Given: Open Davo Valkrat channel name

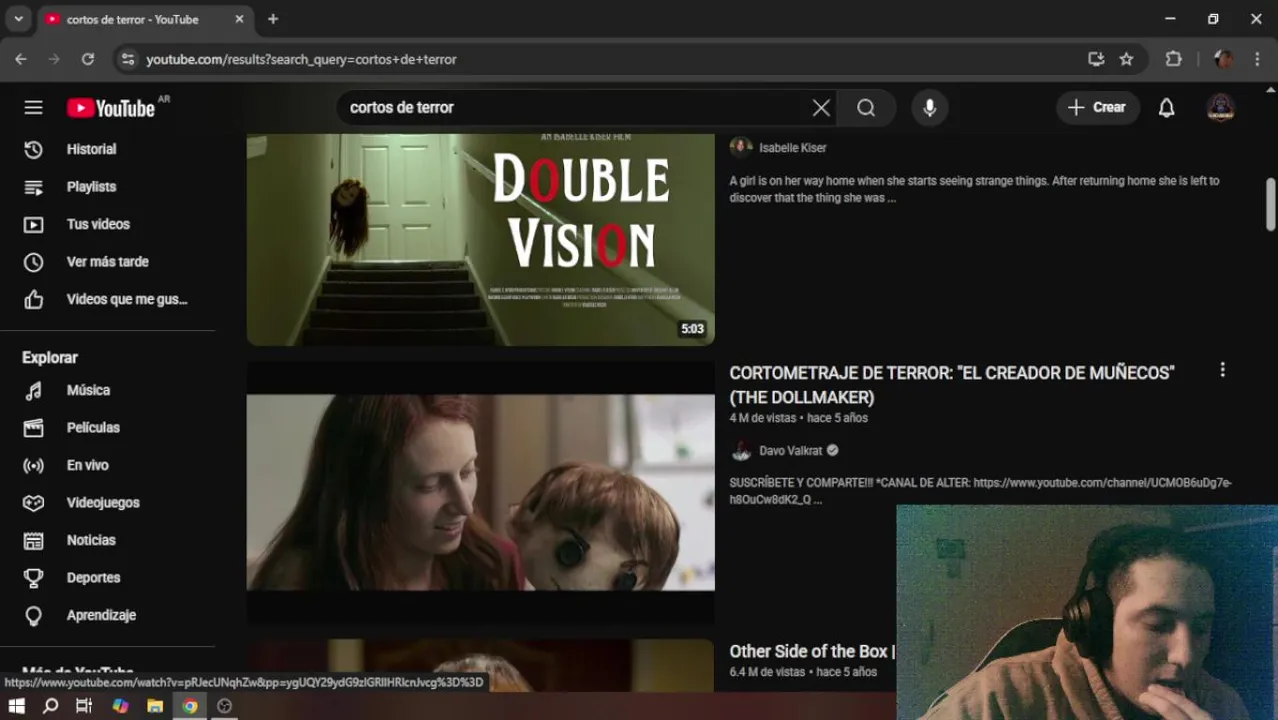Looking at the screenshot, I should [790, 451].
